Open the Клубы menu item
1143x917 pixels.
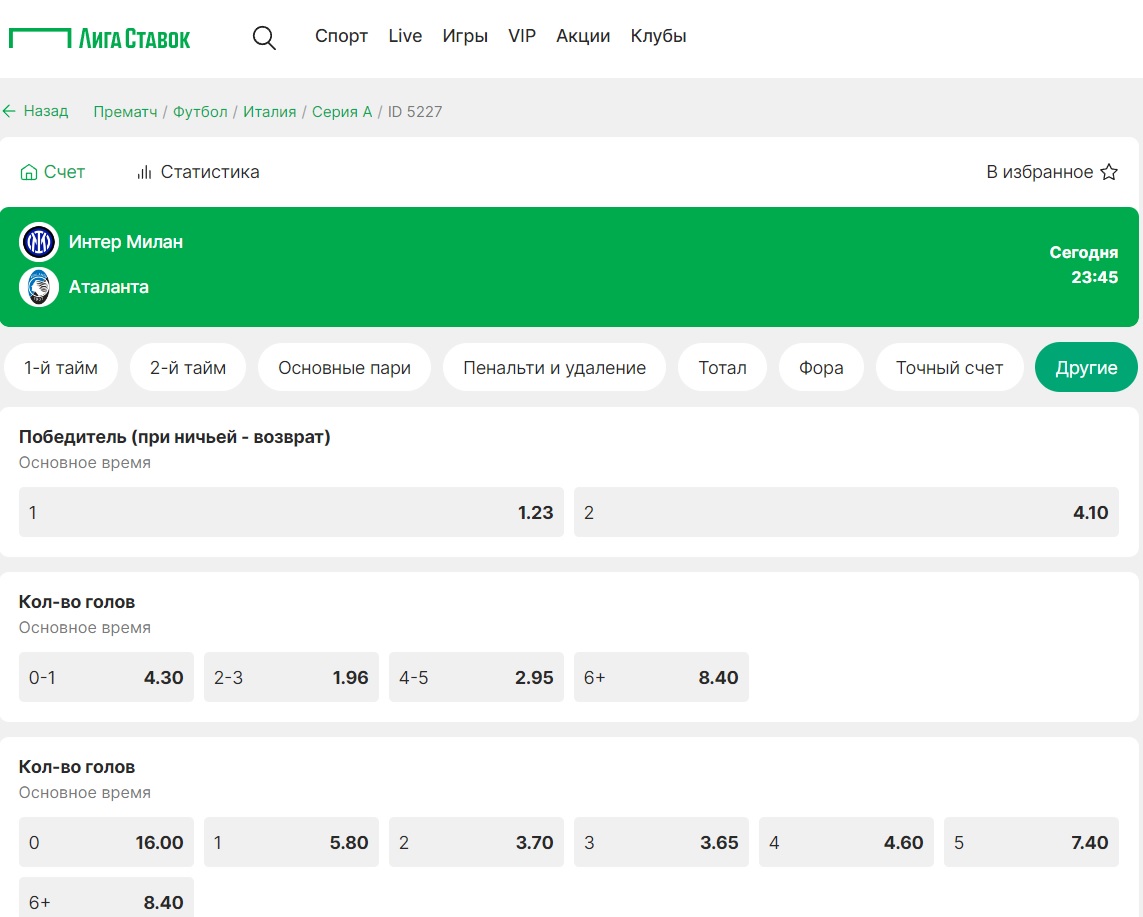pos(658,36)
